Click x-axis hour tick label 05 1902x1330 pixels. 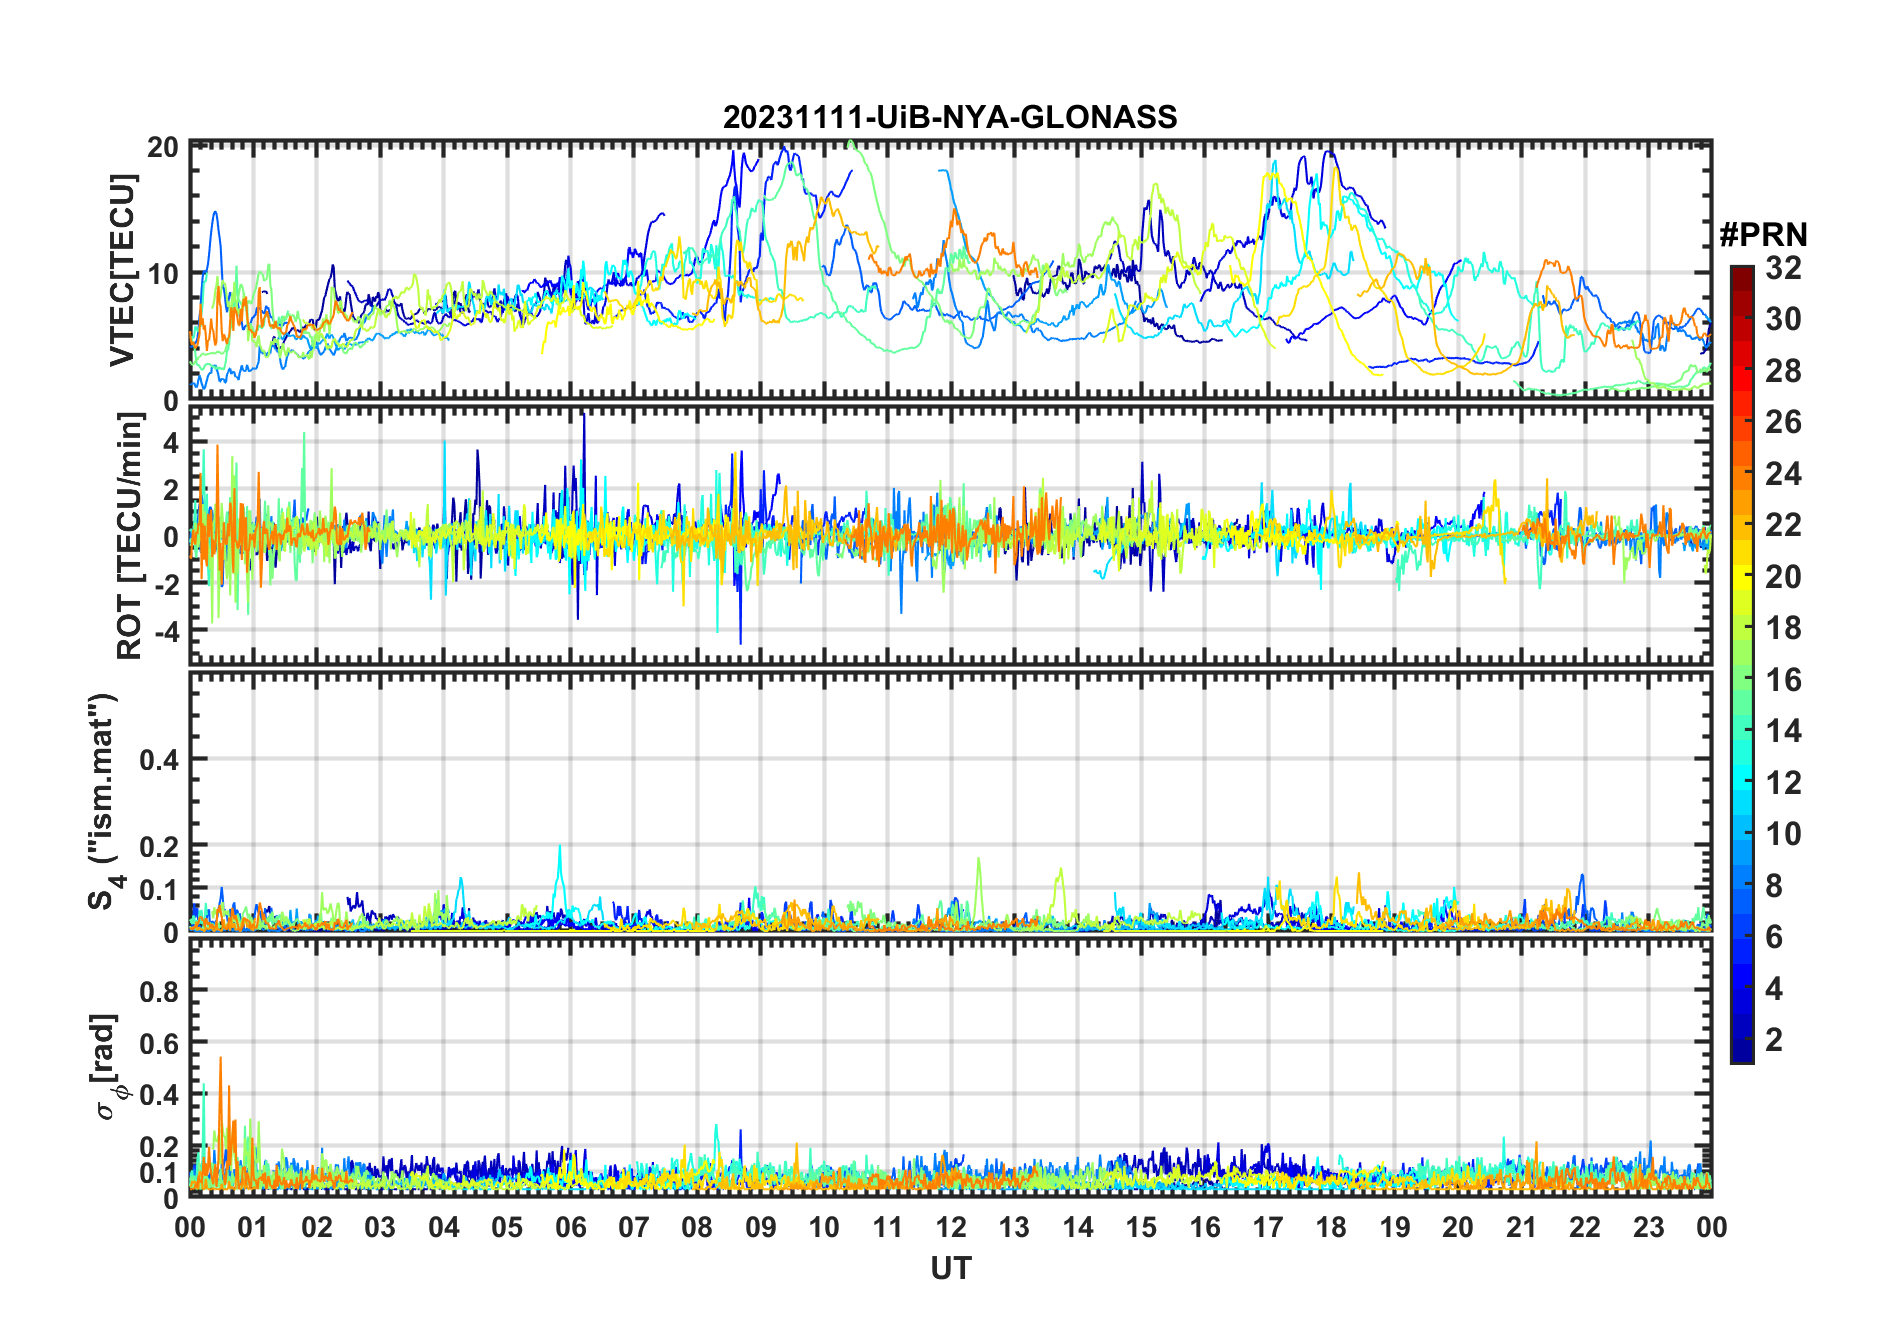(507, 1227)
